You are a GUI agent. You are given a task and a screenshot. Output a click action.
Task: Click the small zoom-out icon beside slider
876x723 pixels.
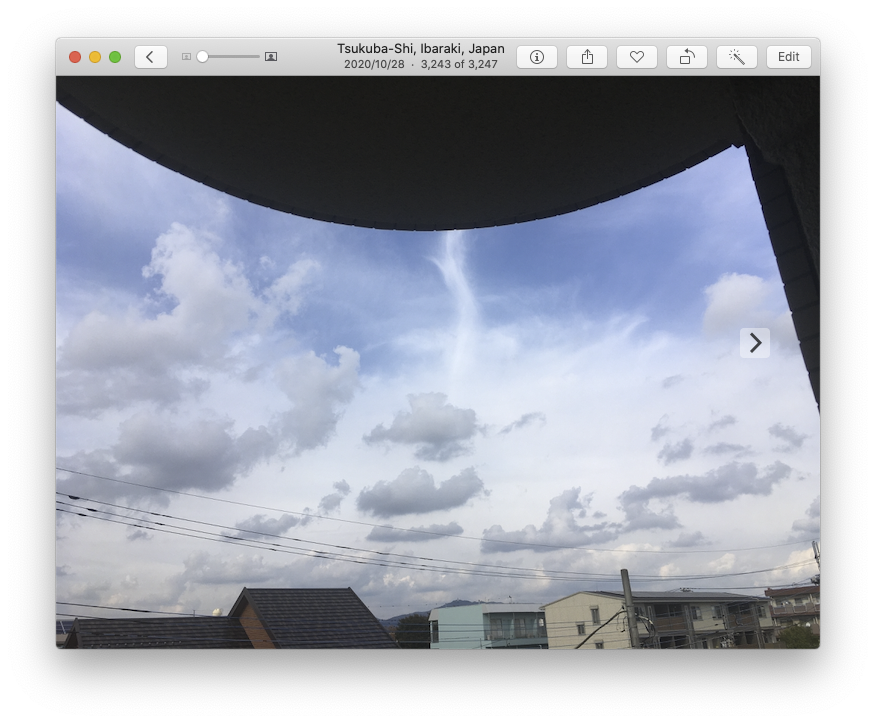(x=186, y=57)
